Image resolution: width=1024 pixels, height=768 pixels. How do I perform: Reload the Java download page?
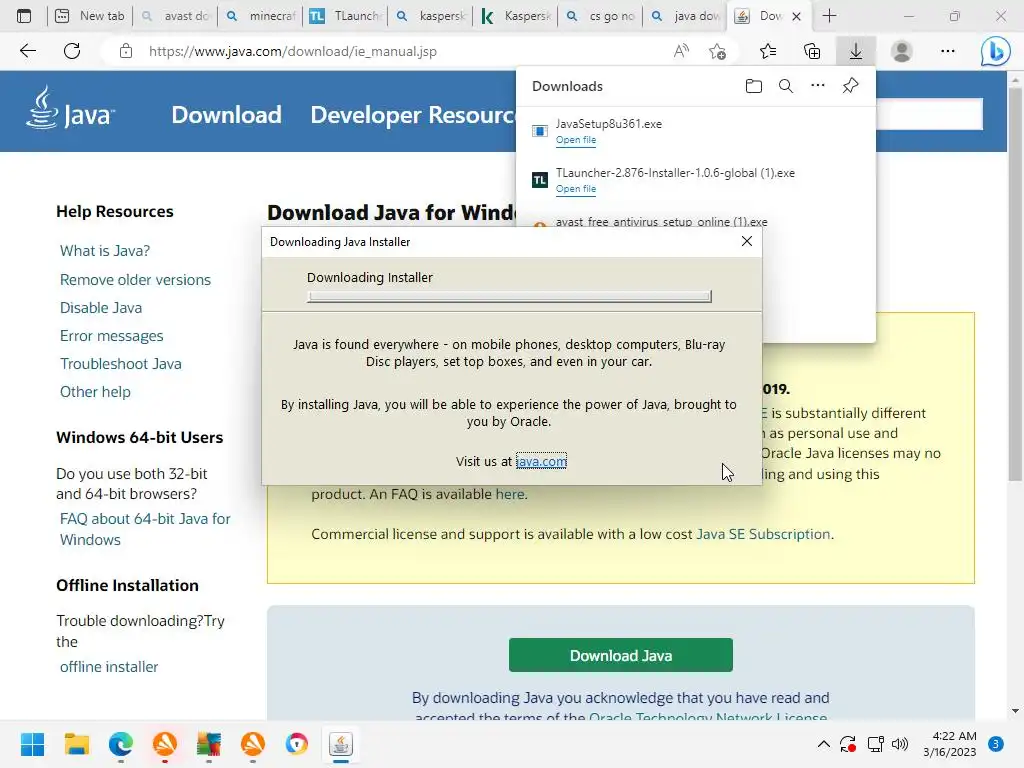click(x=72, y=51)
